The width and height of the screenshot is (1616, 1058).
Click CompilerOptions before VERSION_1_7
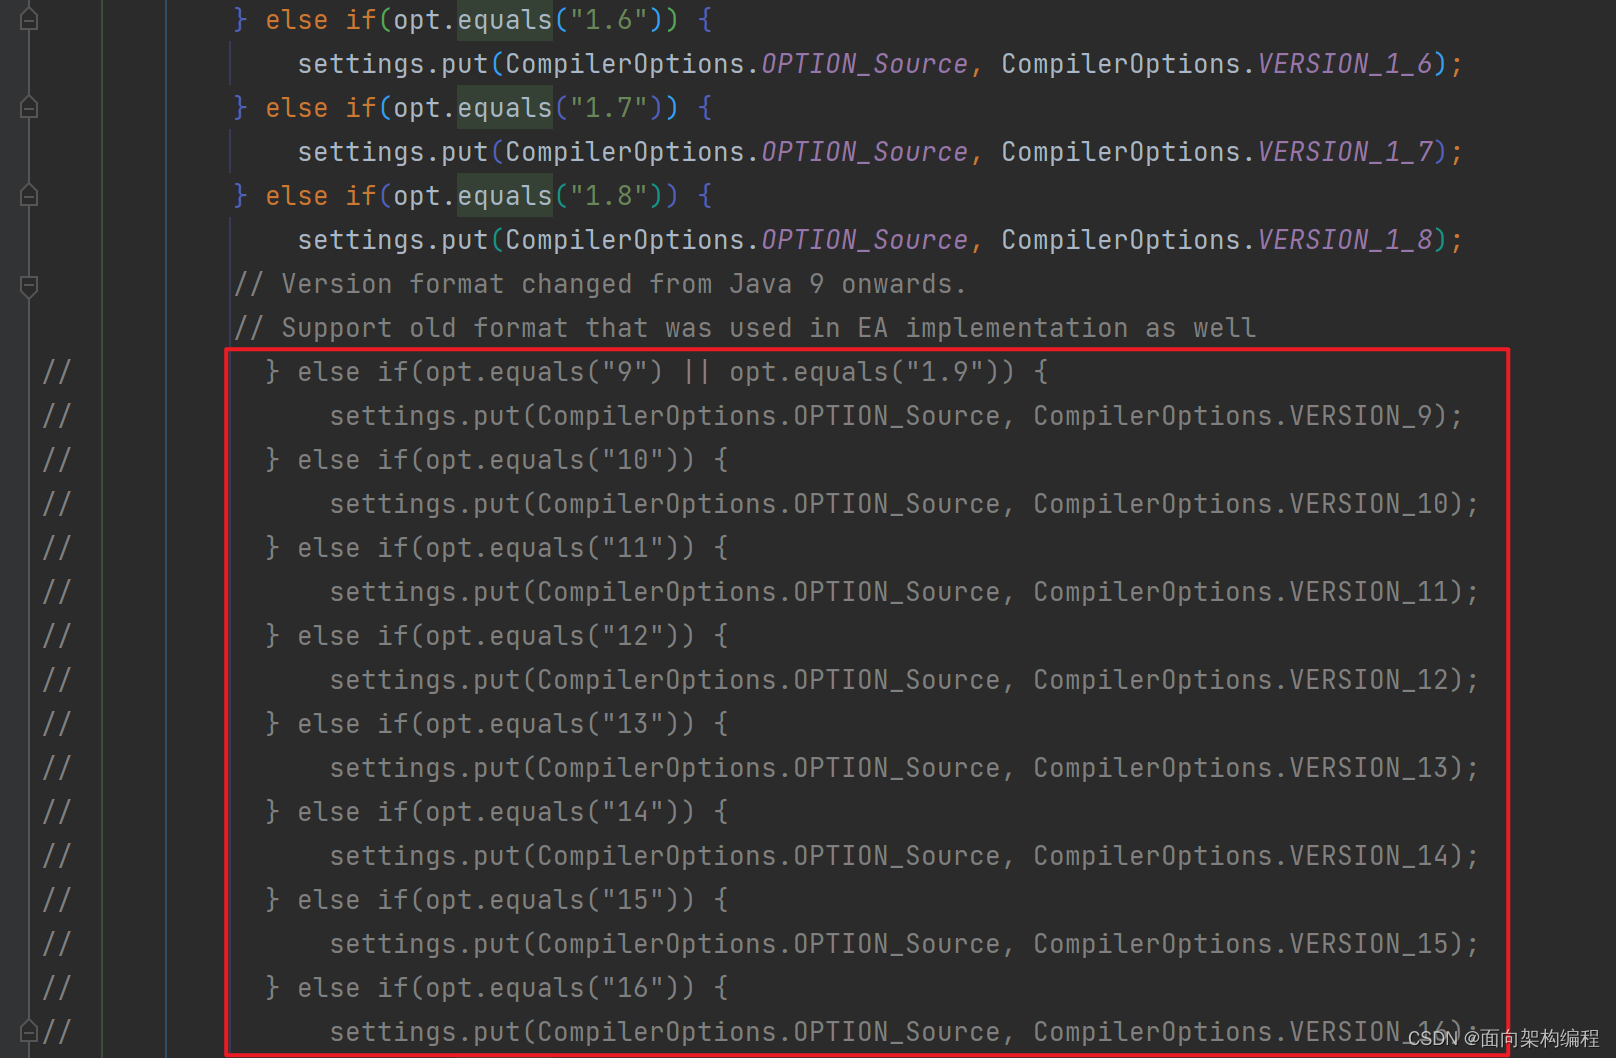click(1121, 152)
